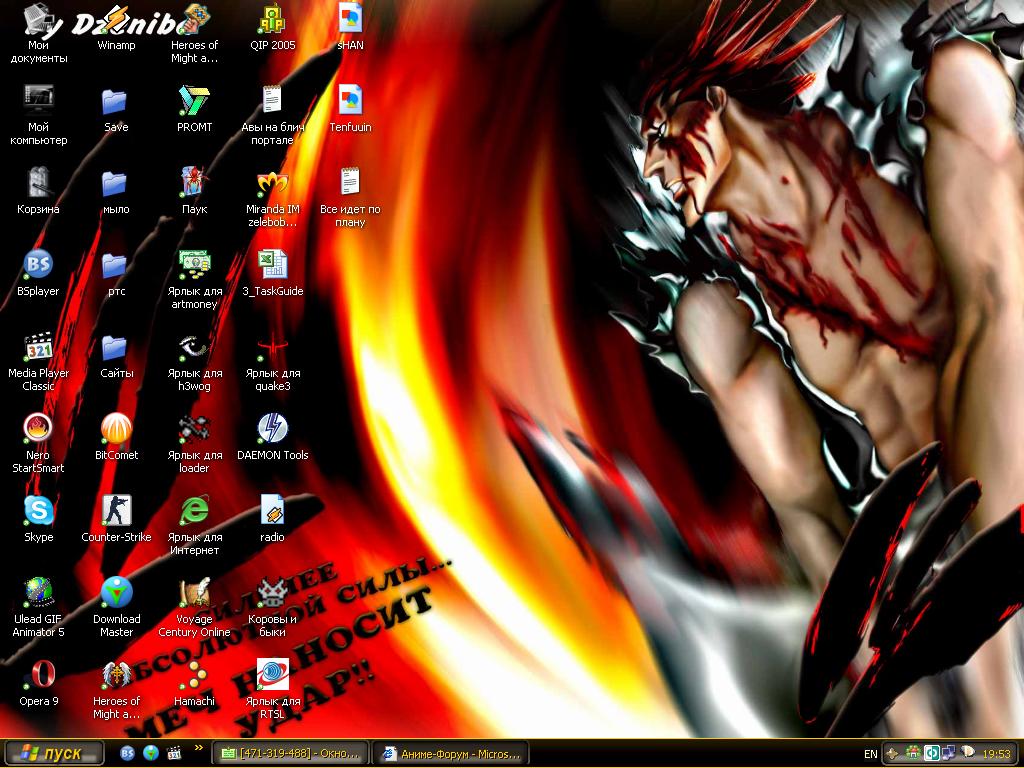Click the 19:53 system clock
The width and height of the screenshot is (1024, 768).
[x=997, y=754]
